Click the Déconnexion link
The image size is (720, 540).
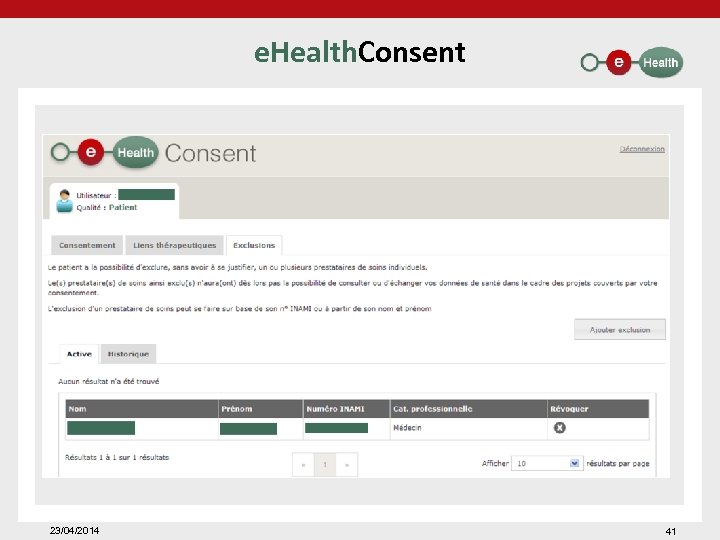642,149
